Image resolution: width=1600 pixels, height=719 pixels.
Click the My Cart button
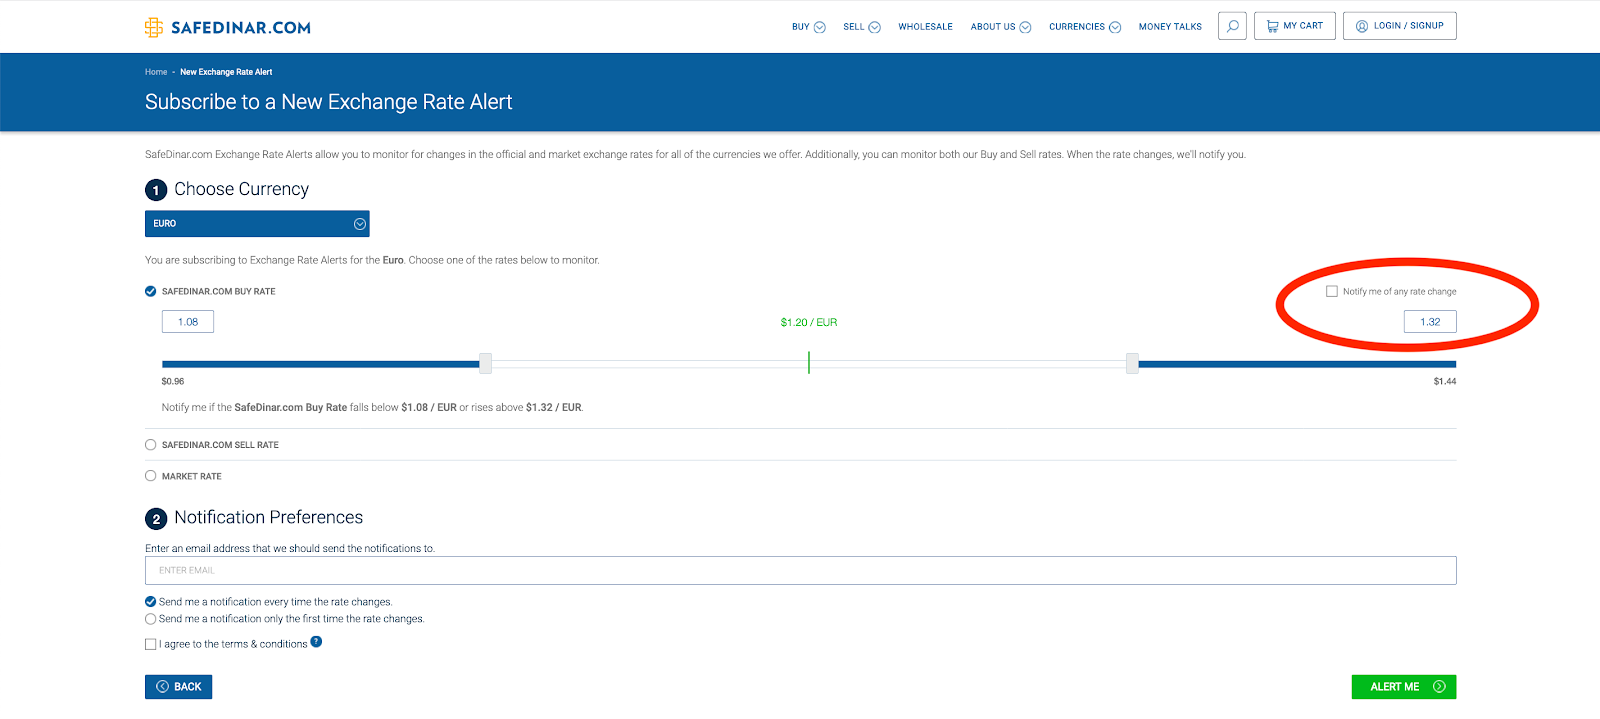click(x=1294, y=26)
